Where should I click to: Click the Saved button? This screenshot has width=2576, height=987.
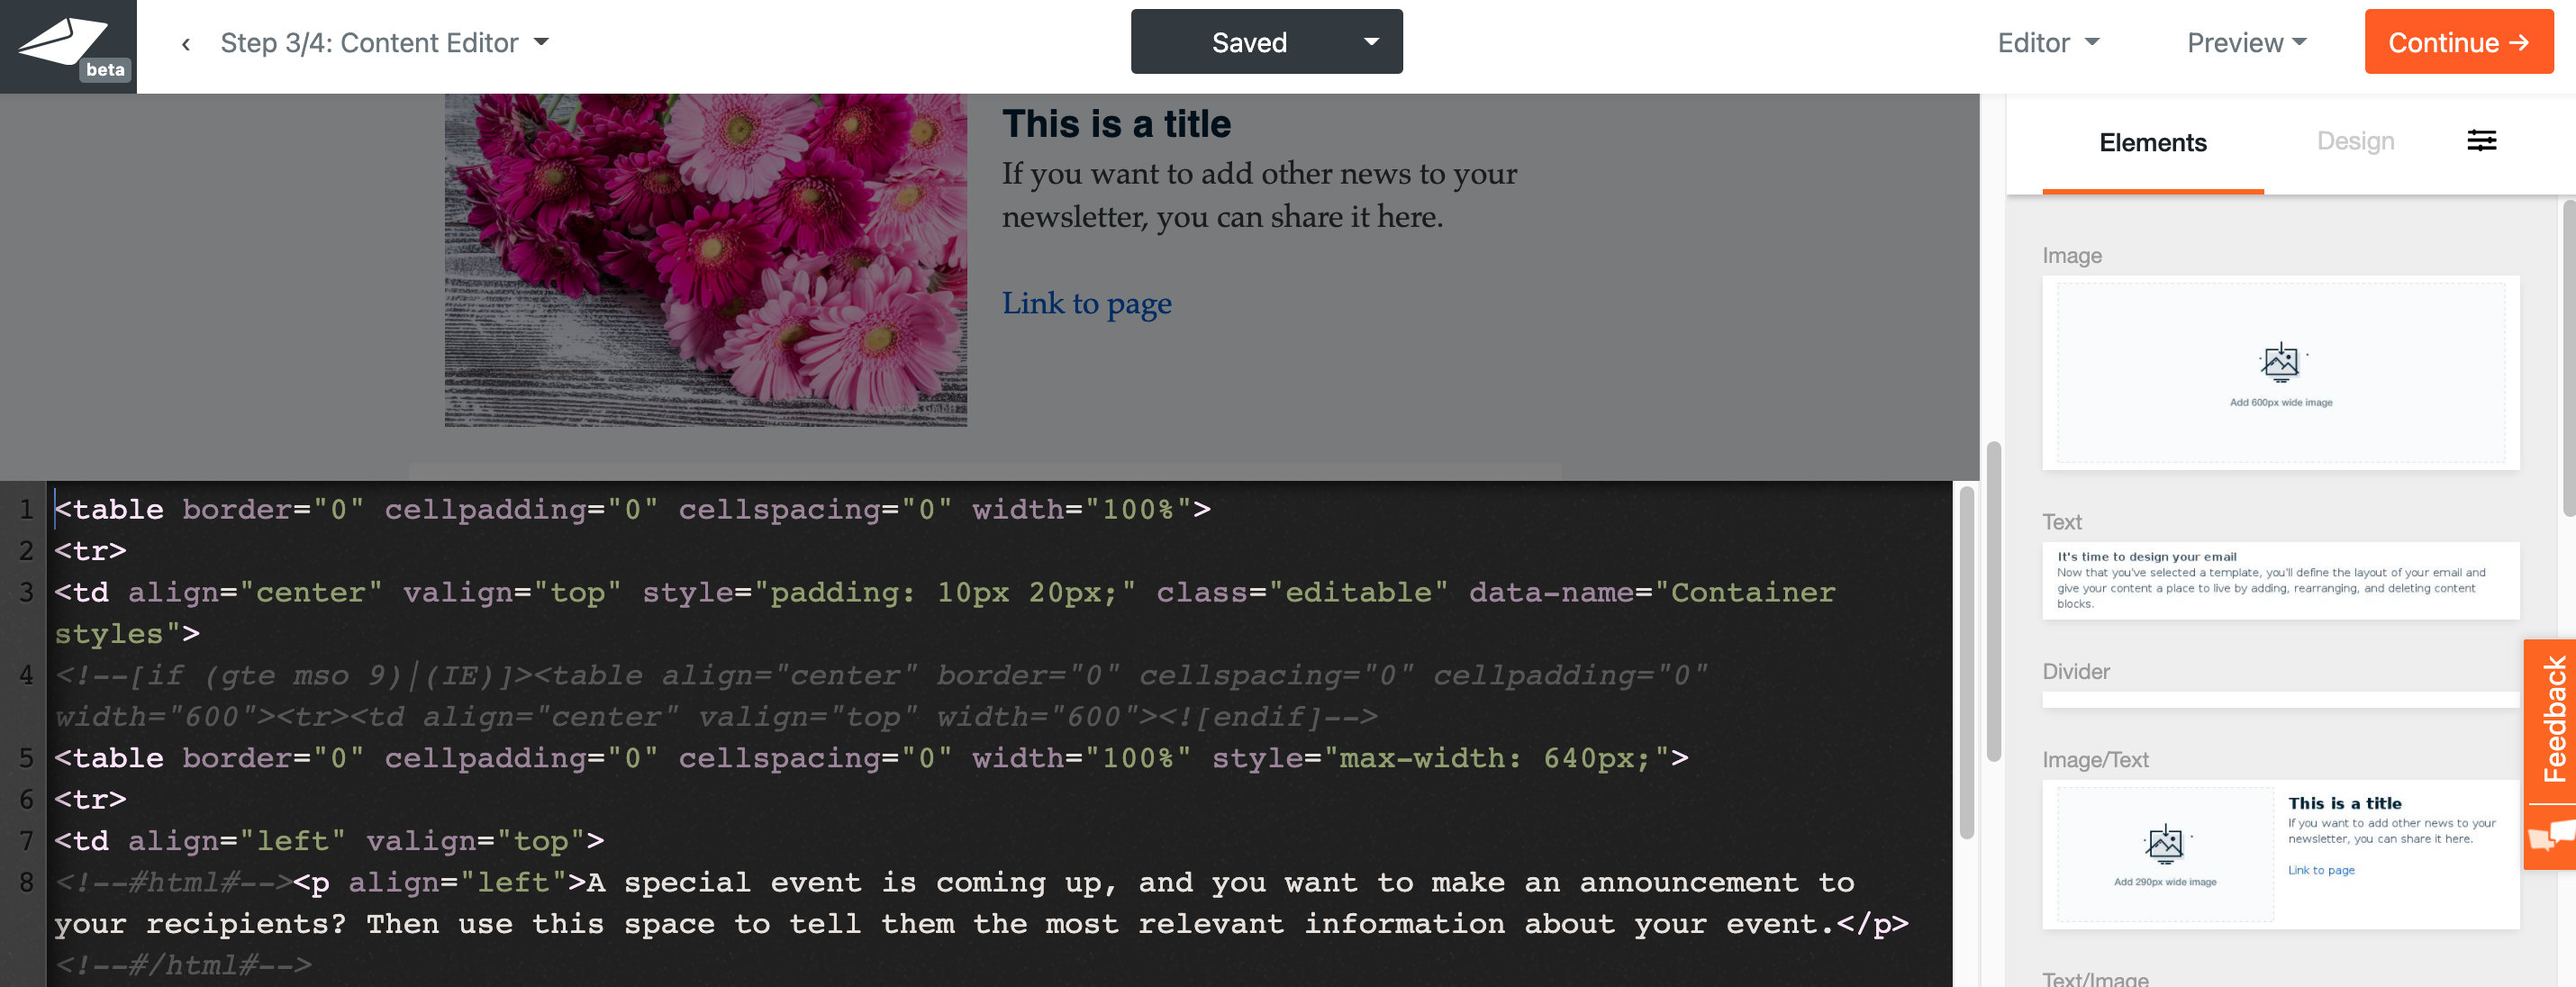coord(1248,42)
